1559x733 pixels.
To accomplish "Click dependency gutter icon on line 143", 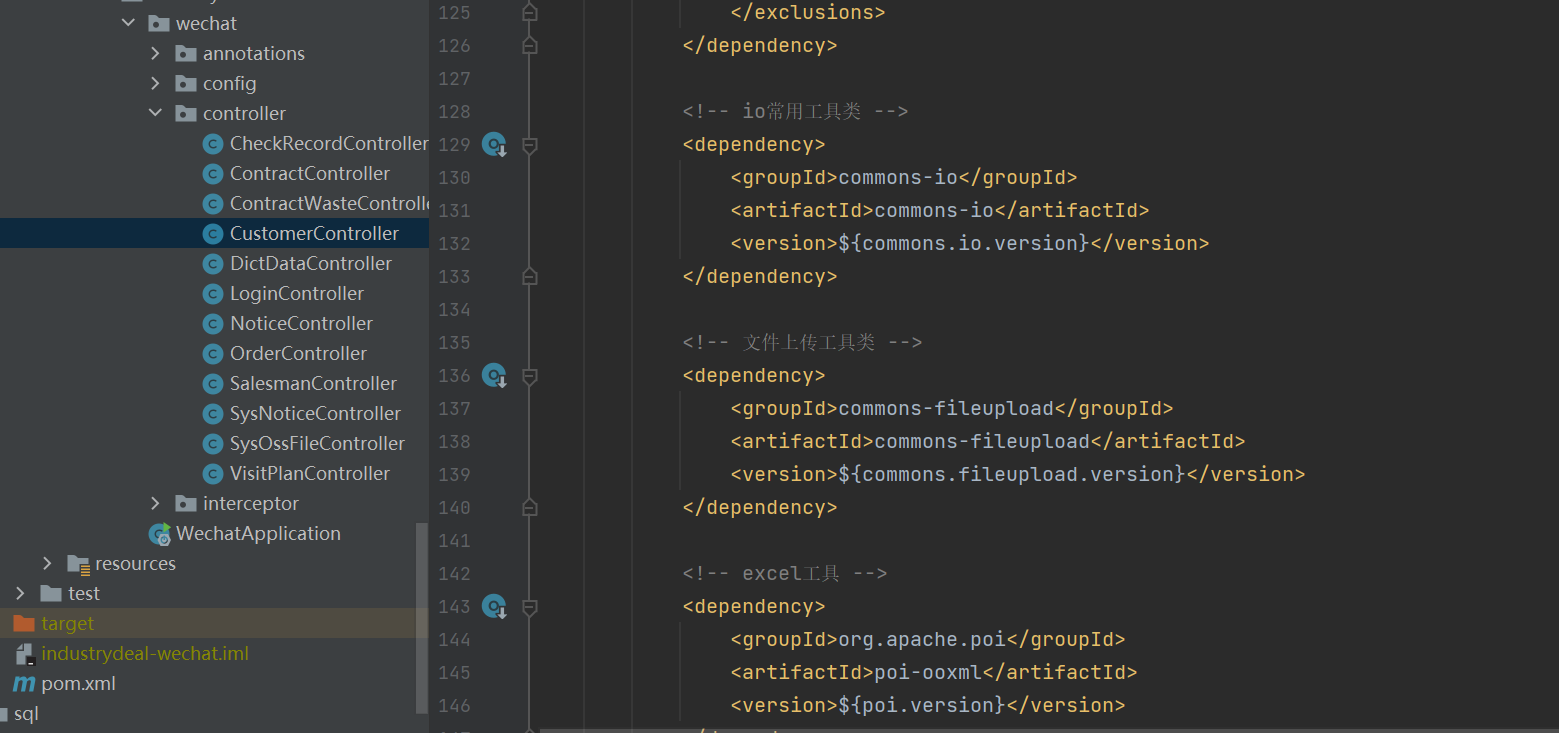I will [x=494, y=607].
